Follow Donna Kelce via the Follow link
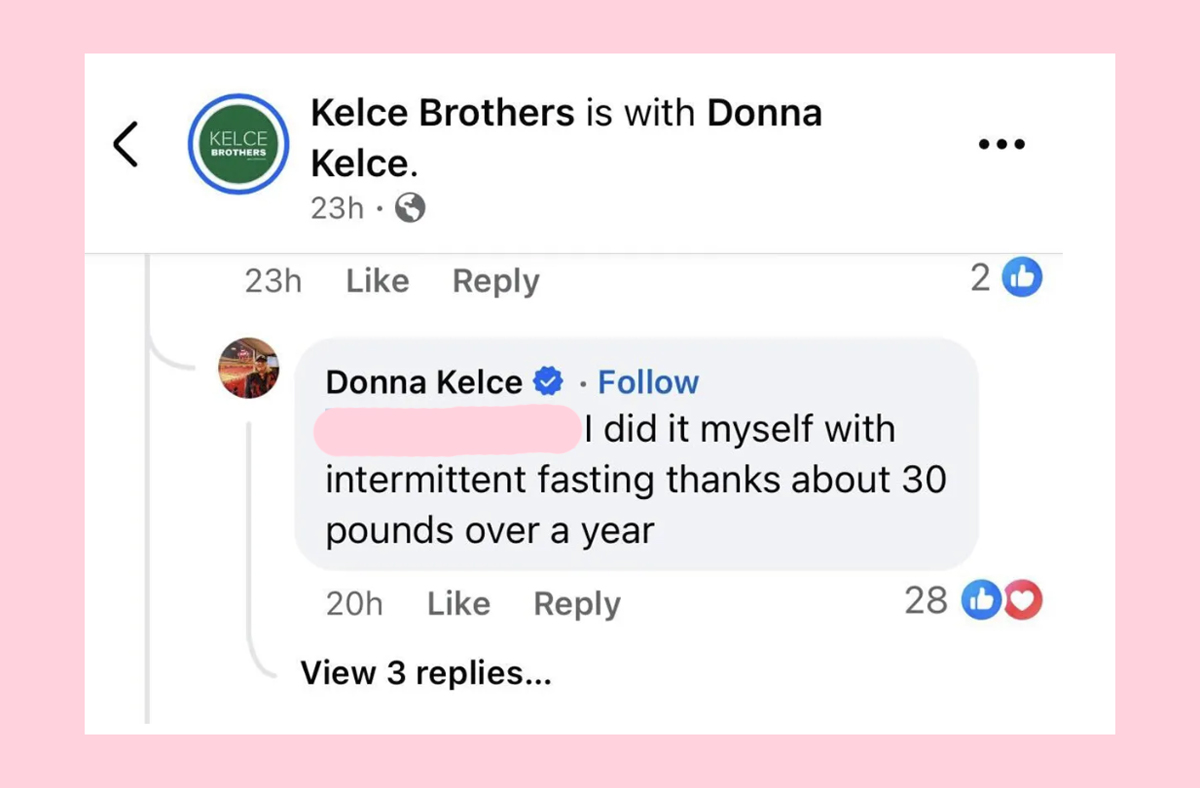Screen dimensions: 1200x788 click(x=648, y=381)
